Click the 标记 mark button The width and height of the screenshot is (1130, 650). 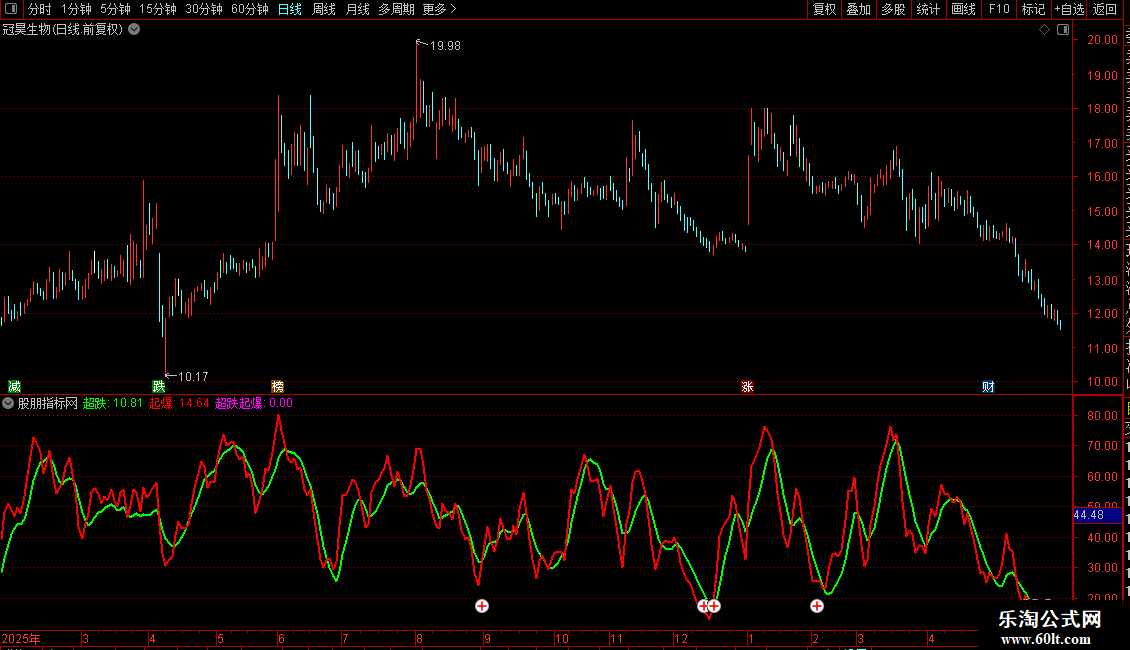1033,9
